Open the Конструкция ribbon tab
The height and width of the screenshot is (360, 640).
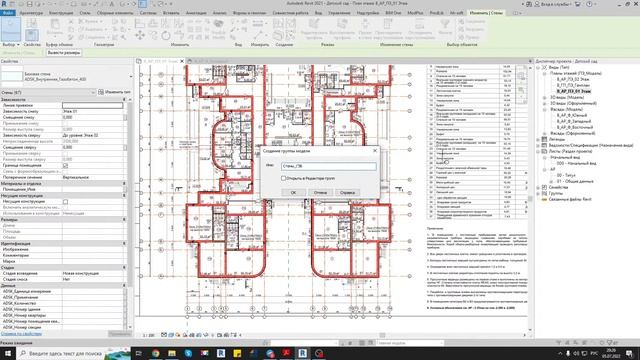click(x=61, y=13)
